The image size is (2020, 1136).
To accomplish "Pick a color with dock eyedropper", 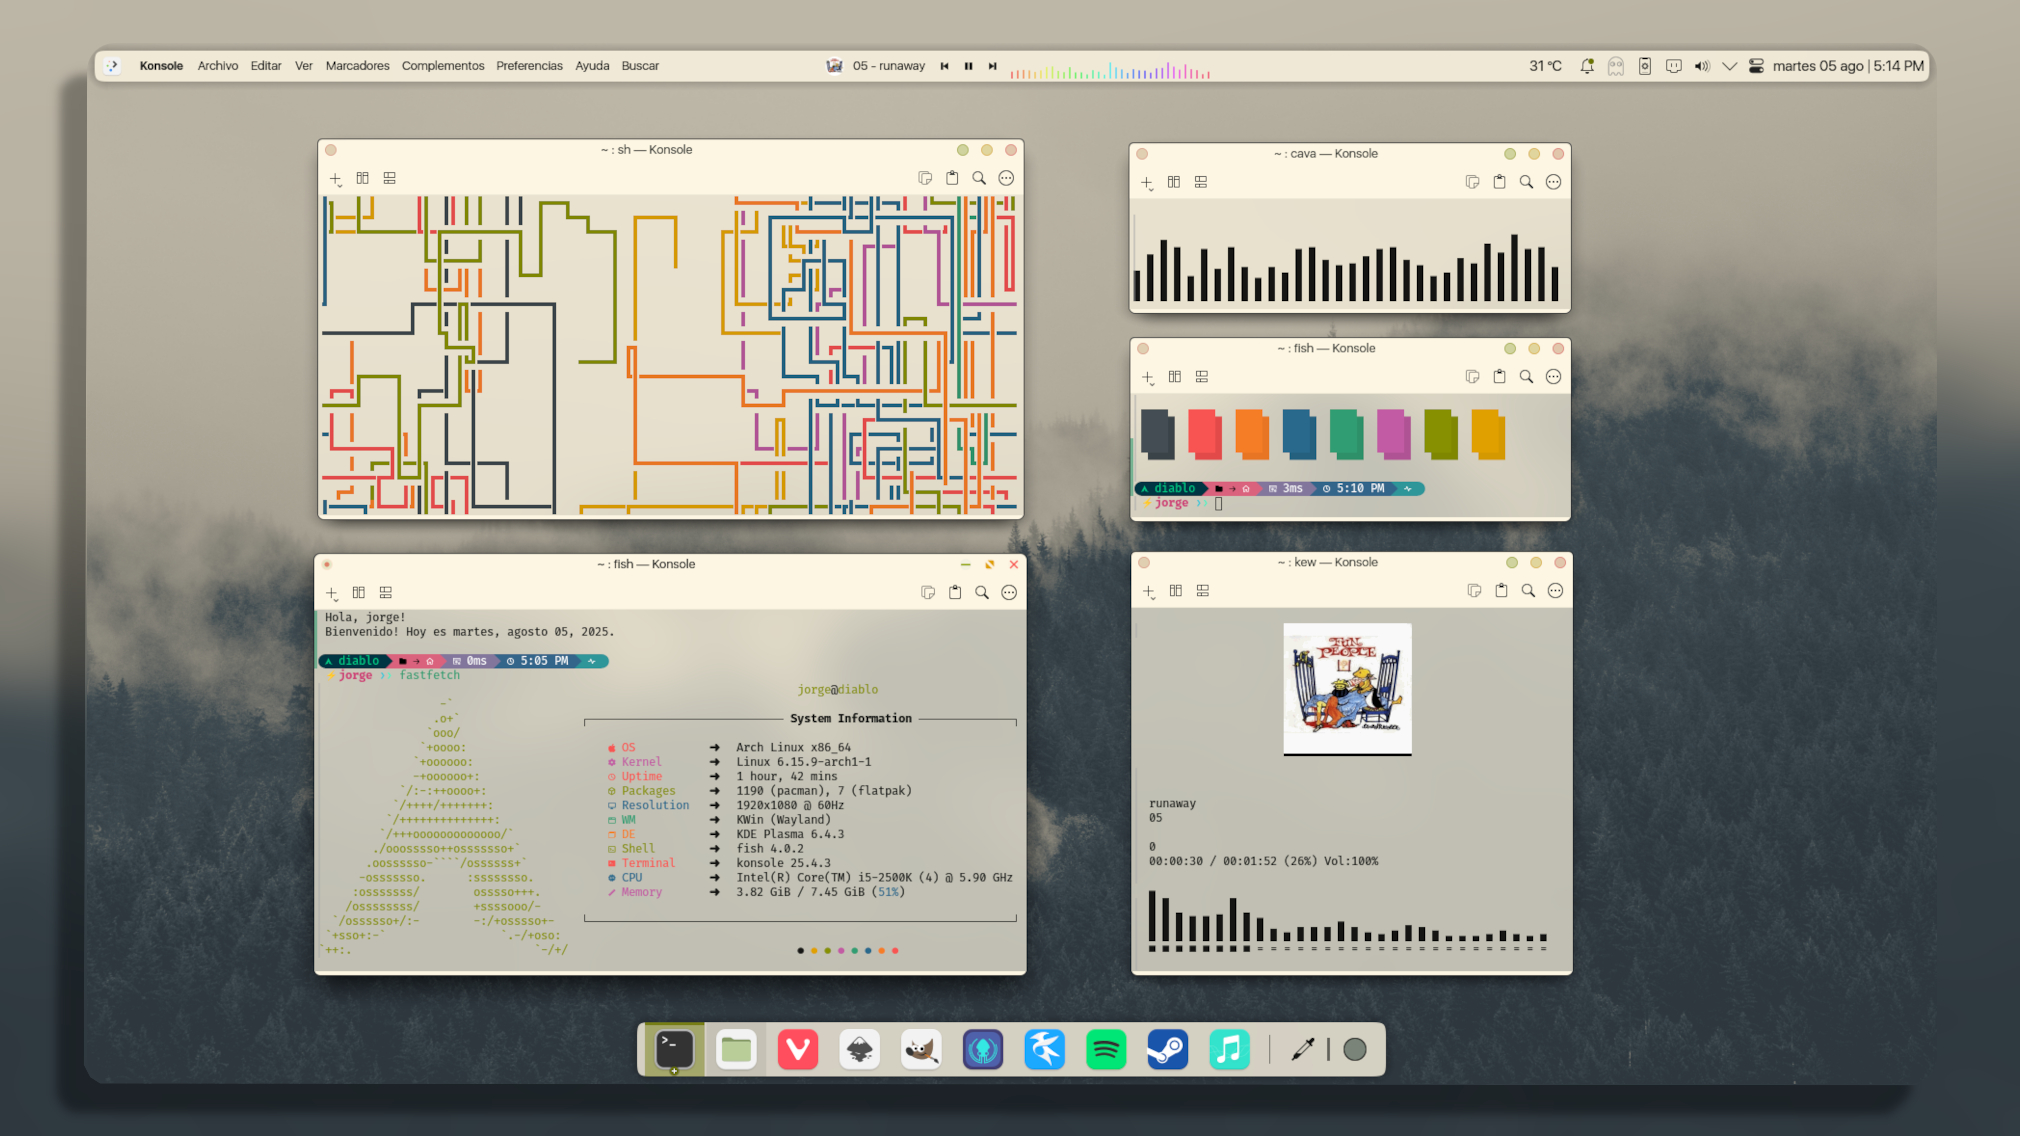I will pos(1302,1049).
